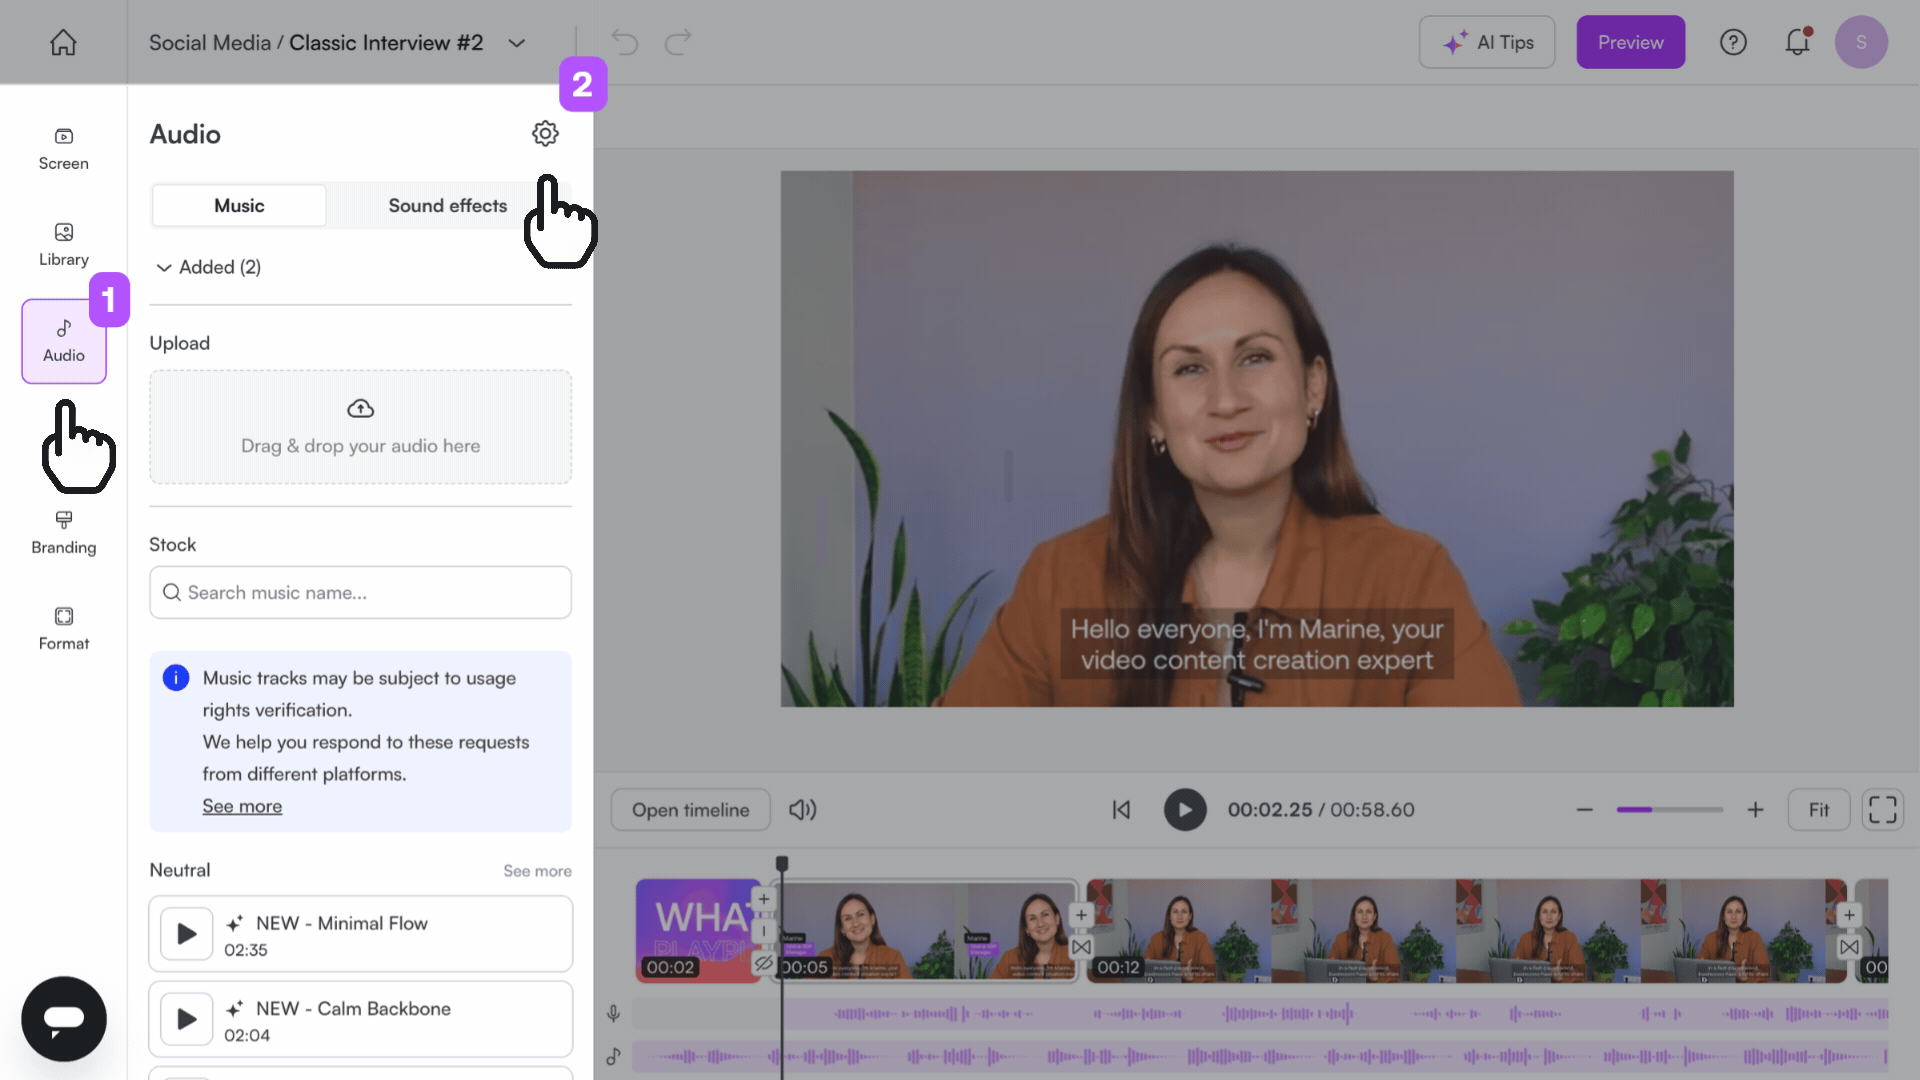
Task: Click the voice audio waveform track
Action: tap(1260, 1014)
